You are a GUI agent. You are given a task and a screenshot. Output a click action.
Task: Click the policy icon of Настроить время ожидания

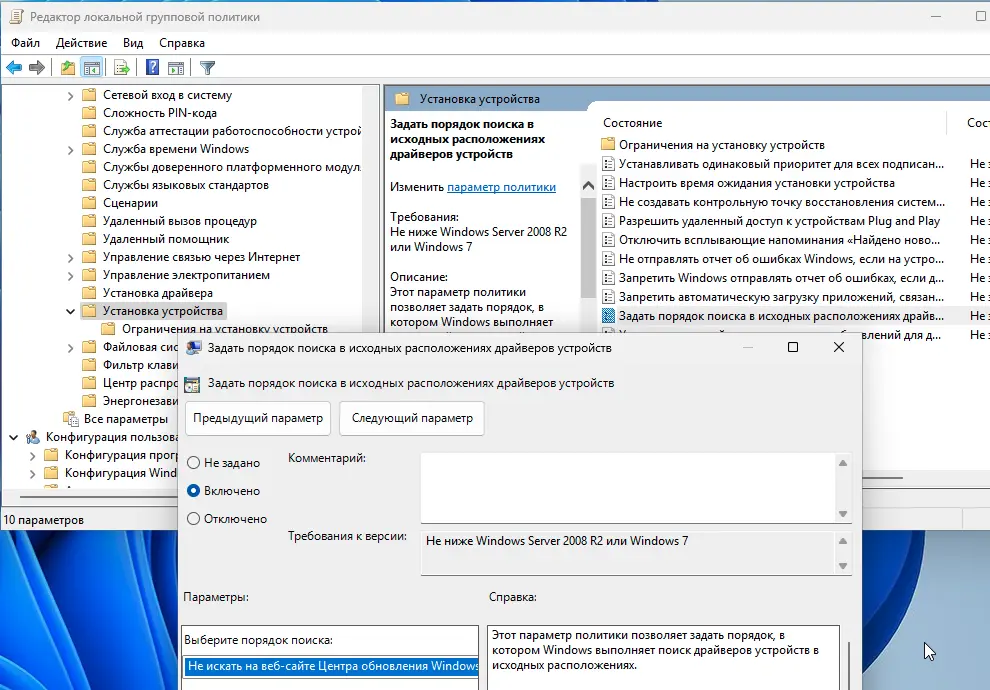608,183
